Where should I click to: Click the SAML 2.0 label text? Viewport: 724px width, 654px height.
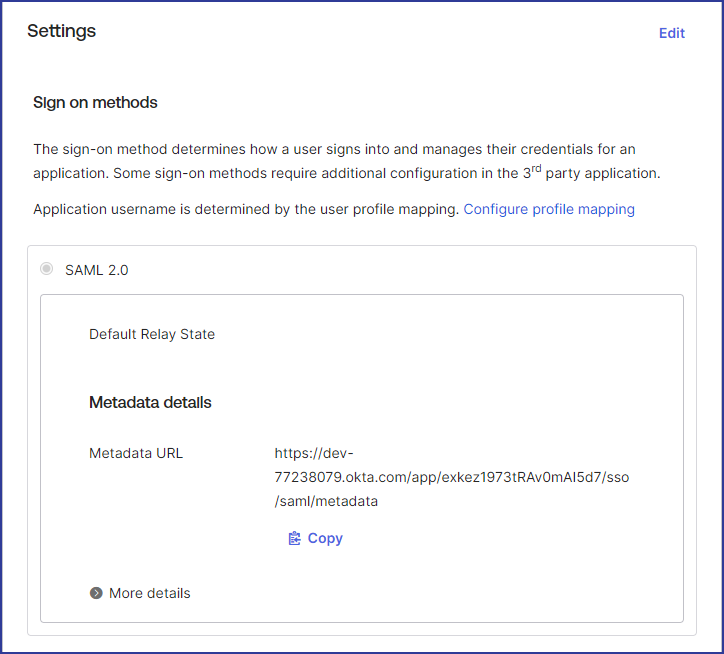point(96,269)
